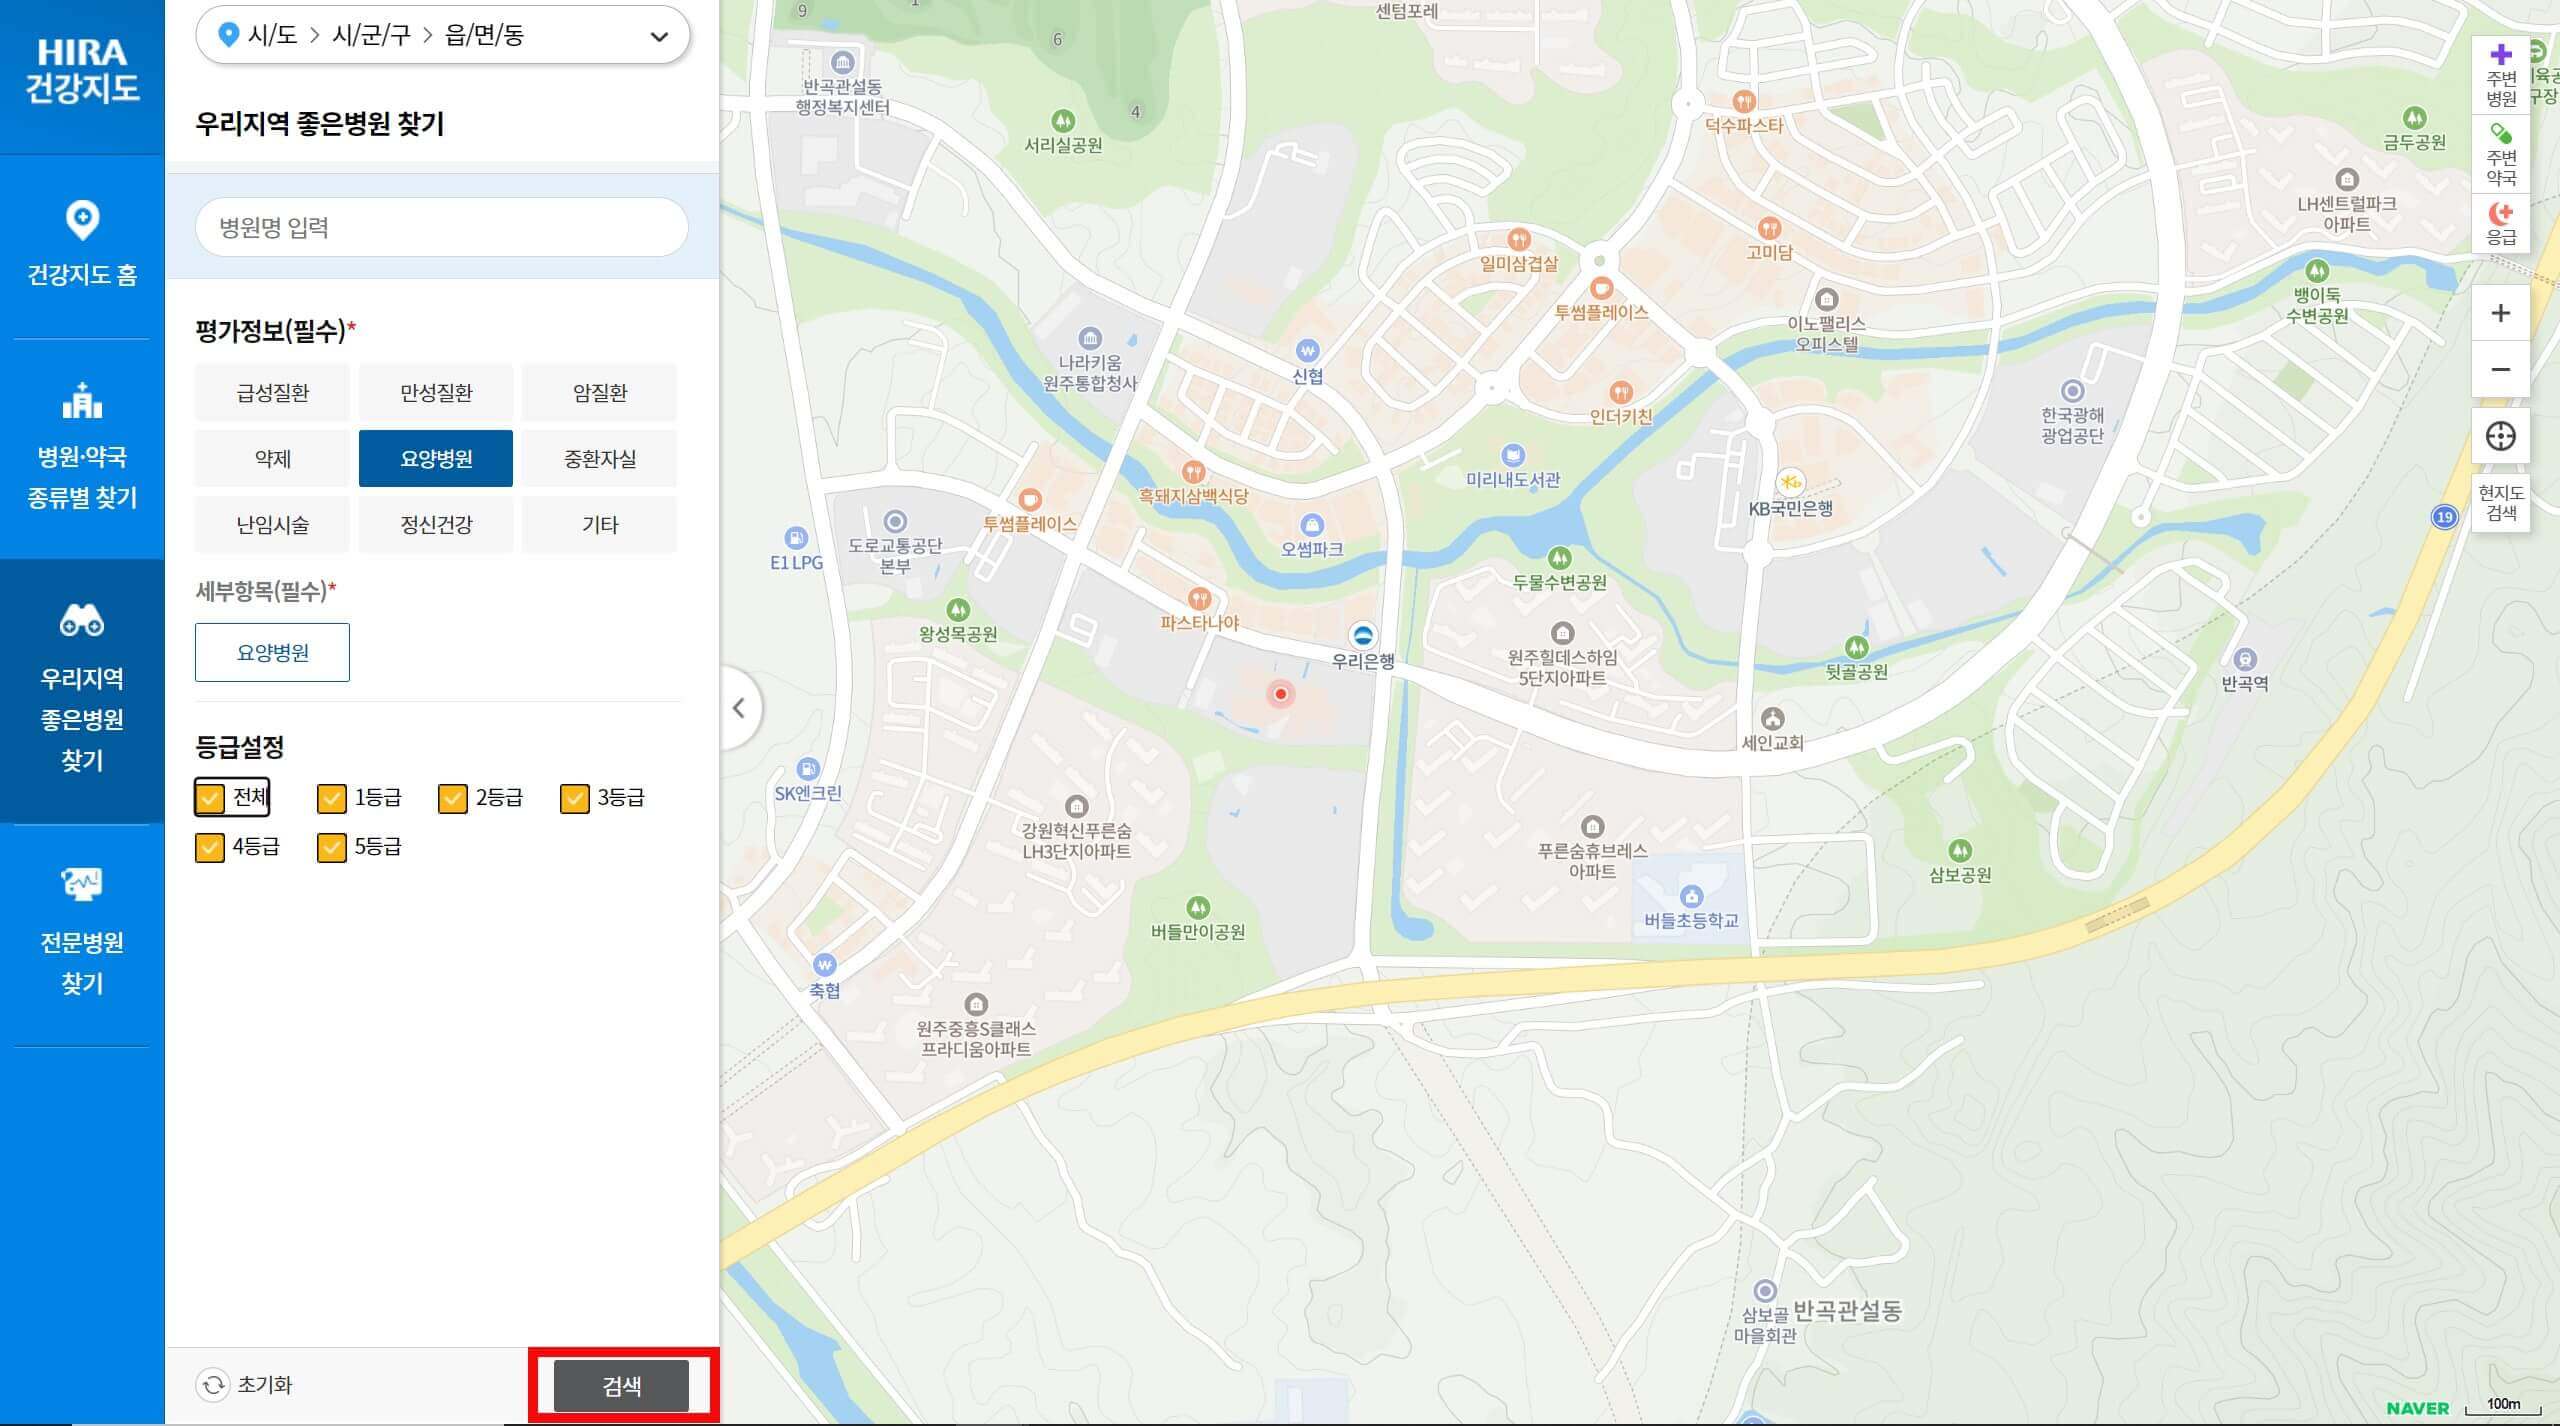
Task: Click the 병원명 입력 text field
Action: [441, 227]
